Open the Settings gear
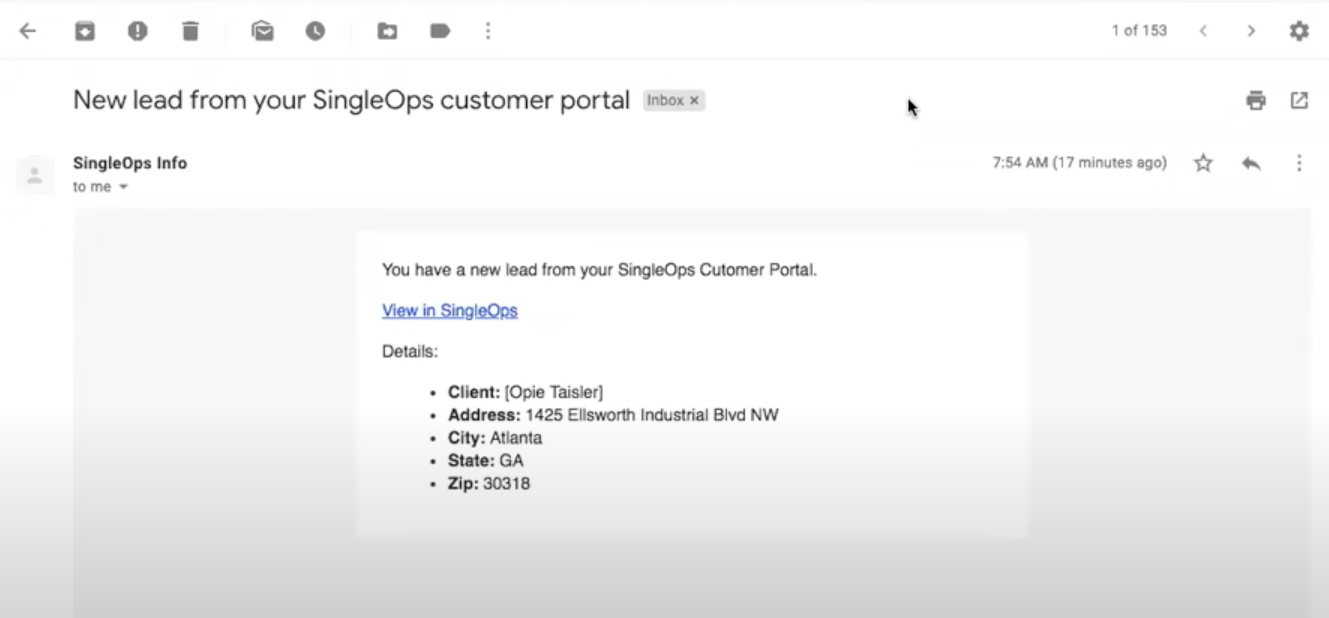The width and height of the screenshot is (1329, 618). click(1299, 31)
